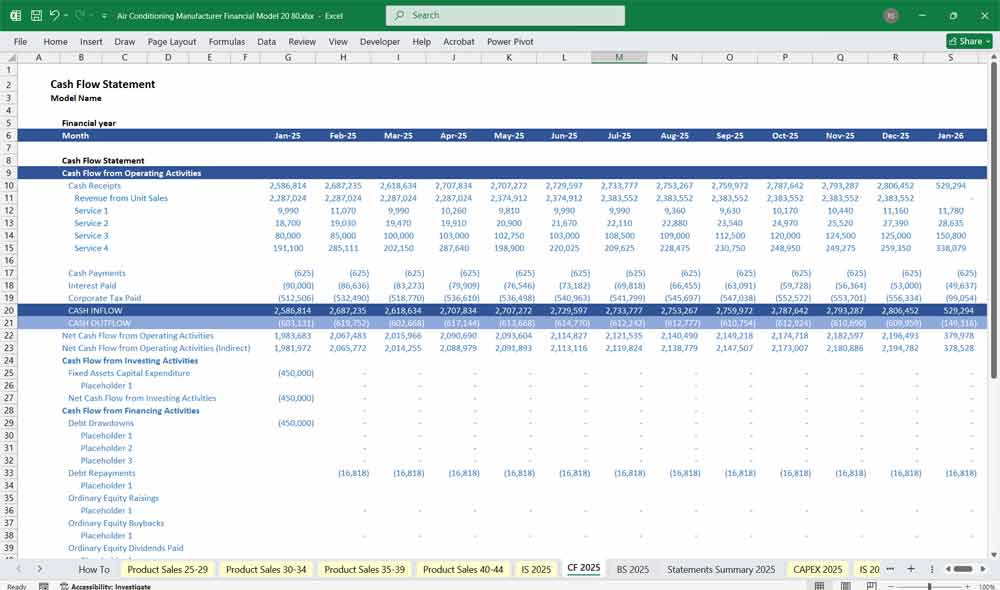This screenshot has height=590, width=1000.
Task: Select cell M6 containing Jul-25
Action: pyautogui.click(x=619, y=135)
